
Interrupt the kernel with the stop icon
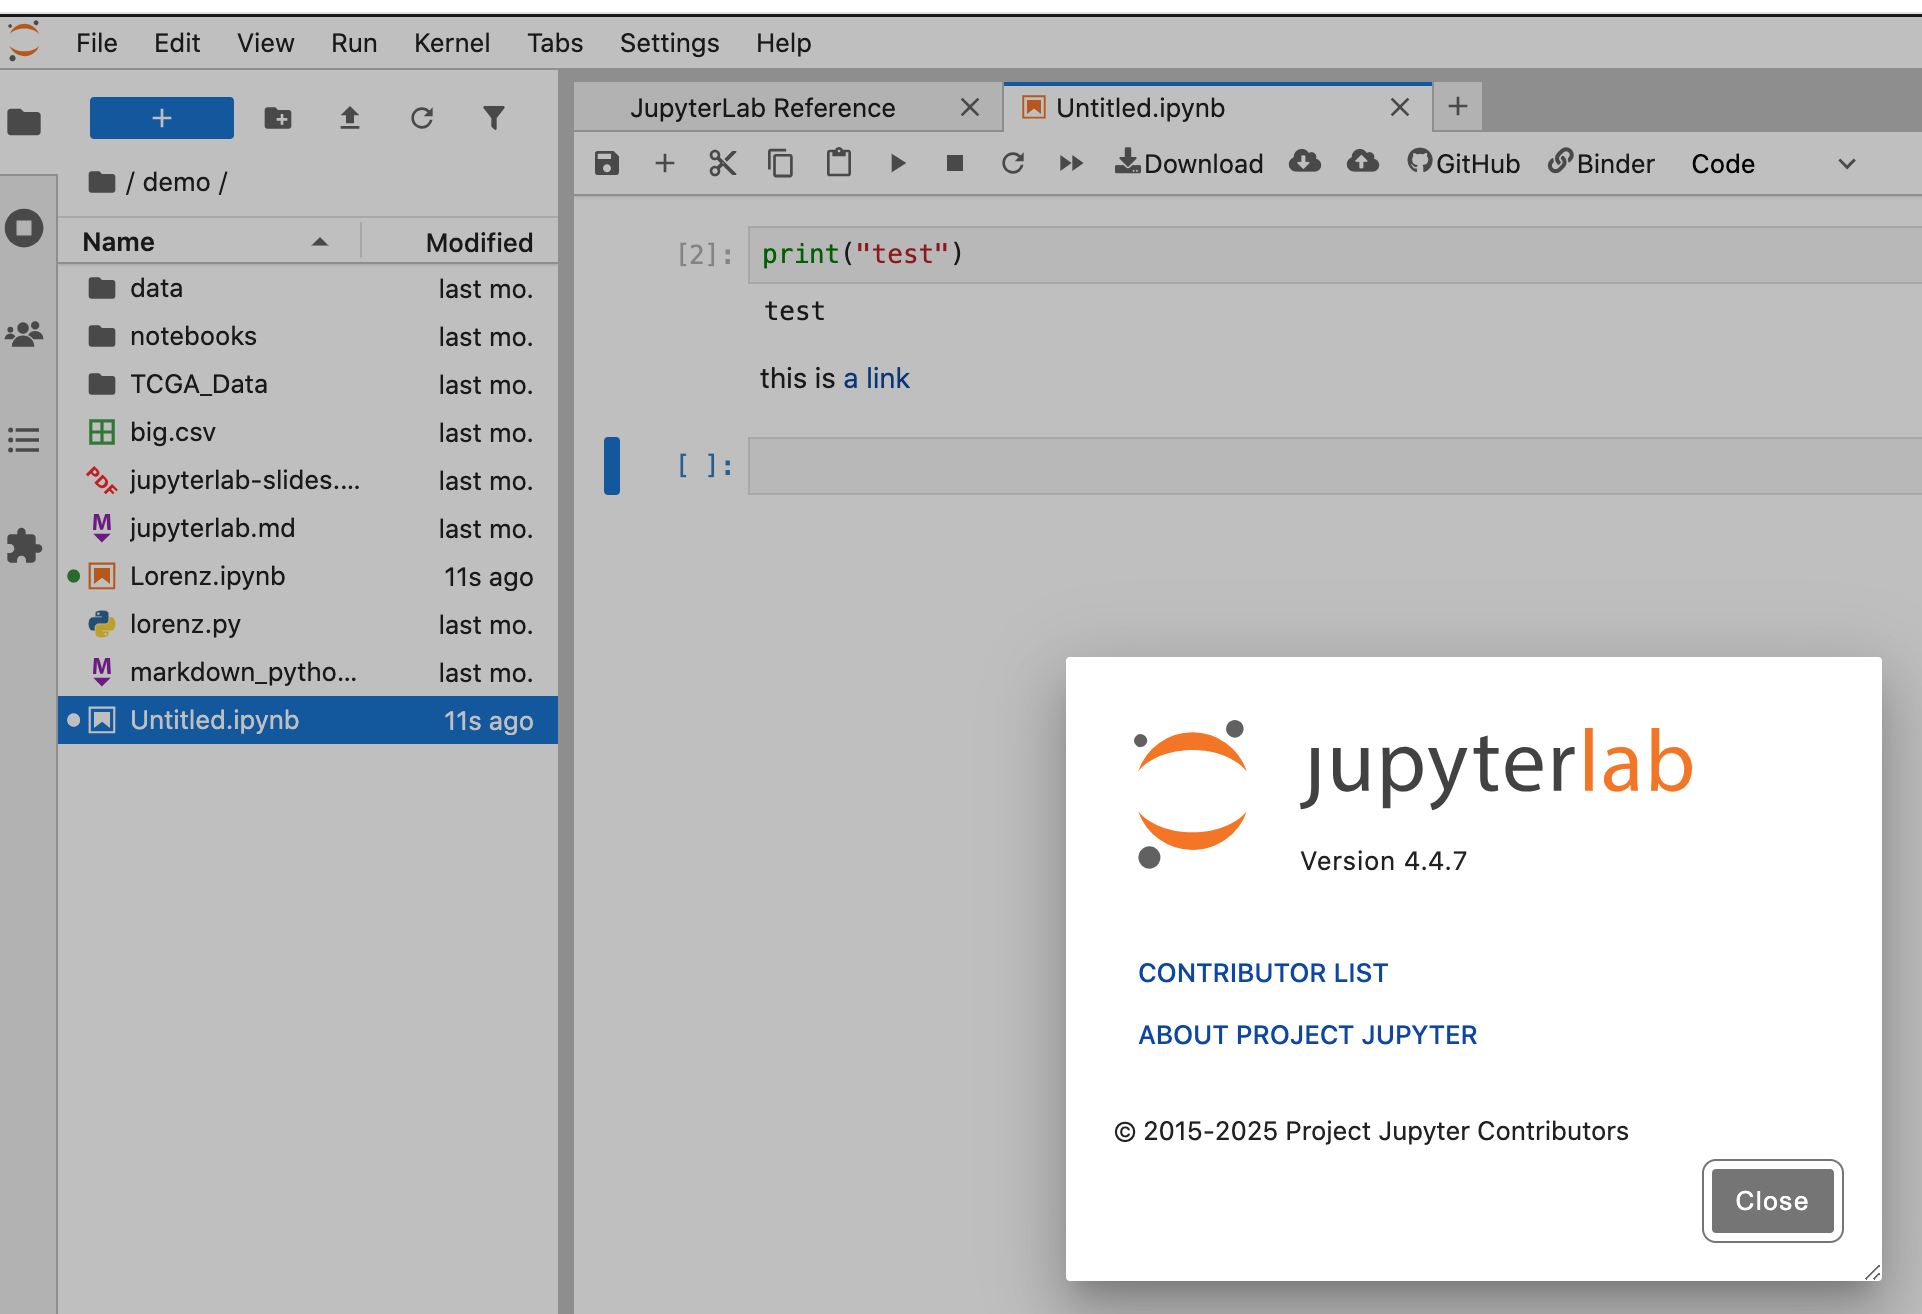pos(954,163)
